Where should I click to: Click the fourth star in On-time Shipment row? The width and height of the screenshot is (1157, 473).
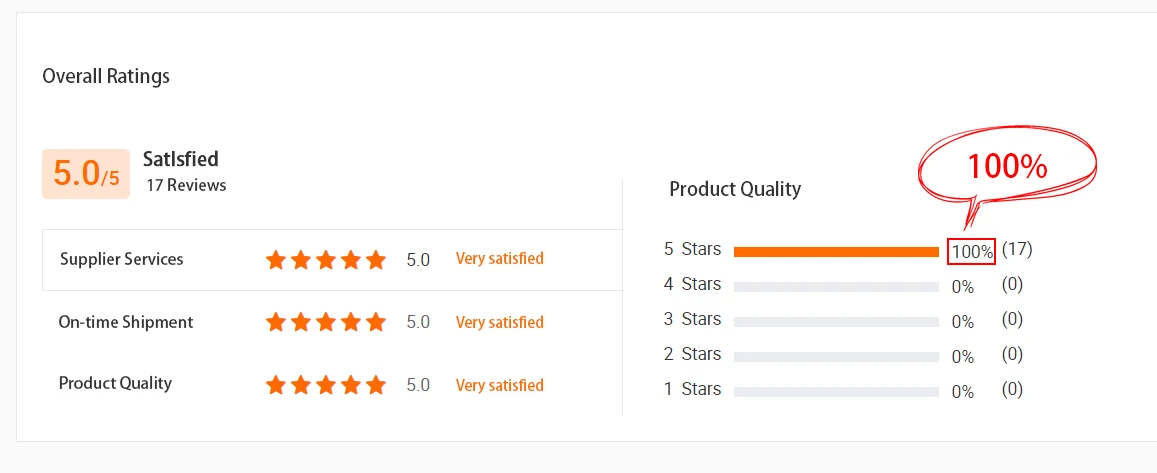(x=351, y=323)
